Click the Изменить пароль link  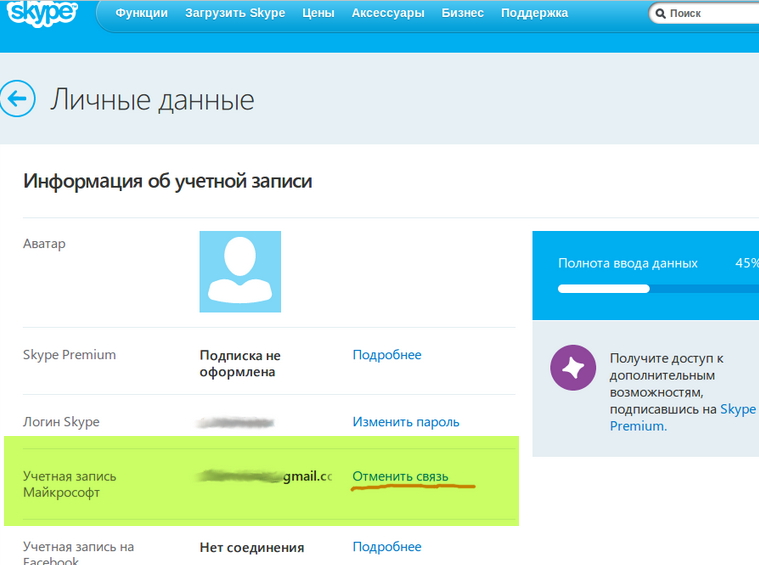tap(406, 422)
